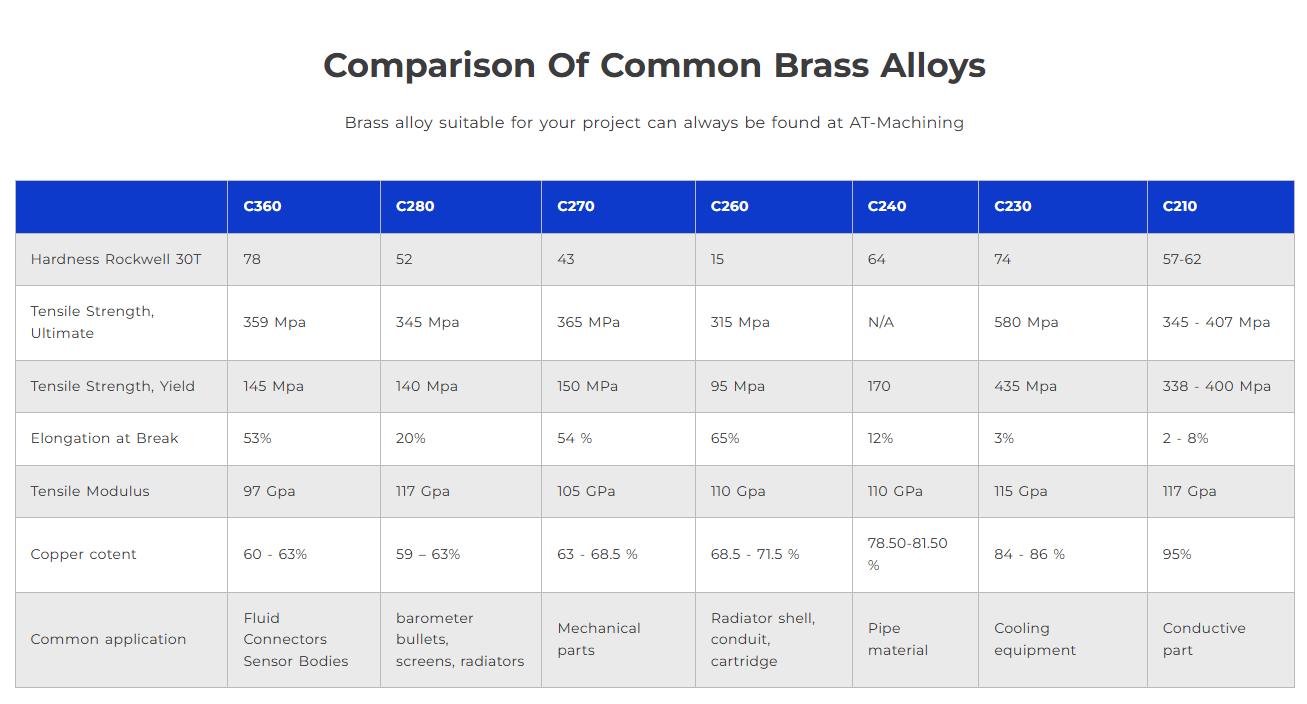Click the 78.50-81.50 % copper content cell

point(916,555)
